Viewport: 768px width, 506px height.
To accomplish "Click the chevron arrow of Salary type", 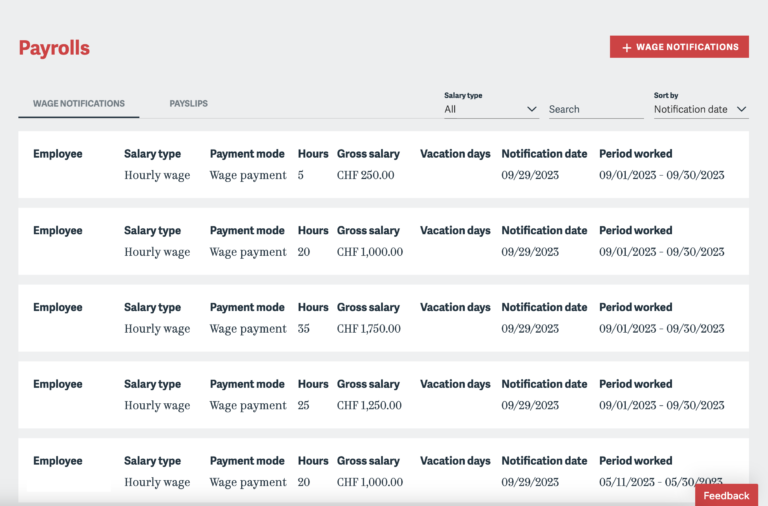I will pos(532,109).
